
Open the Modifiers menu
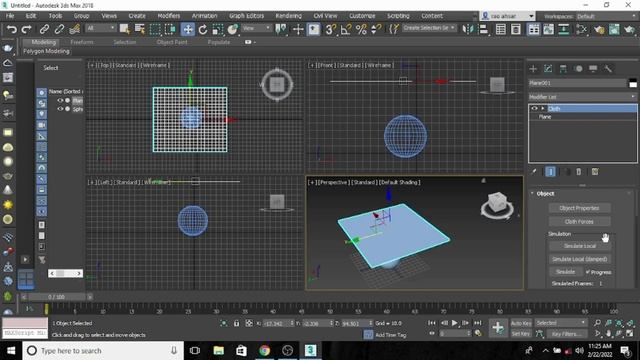coord(169,16)
